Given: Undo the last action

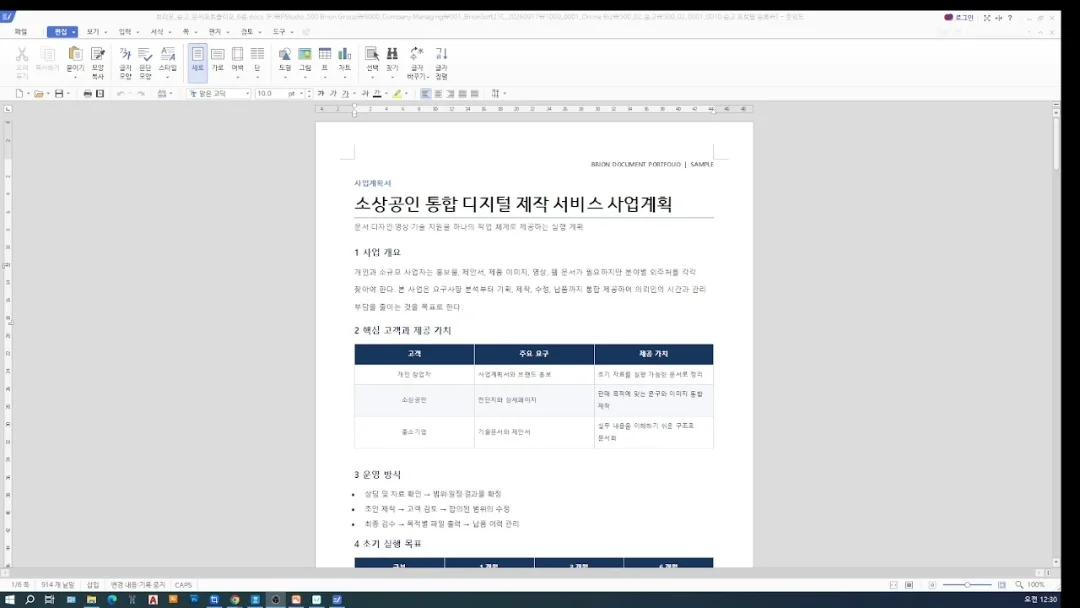Looking at the screenshot, I should pos(121,94).
